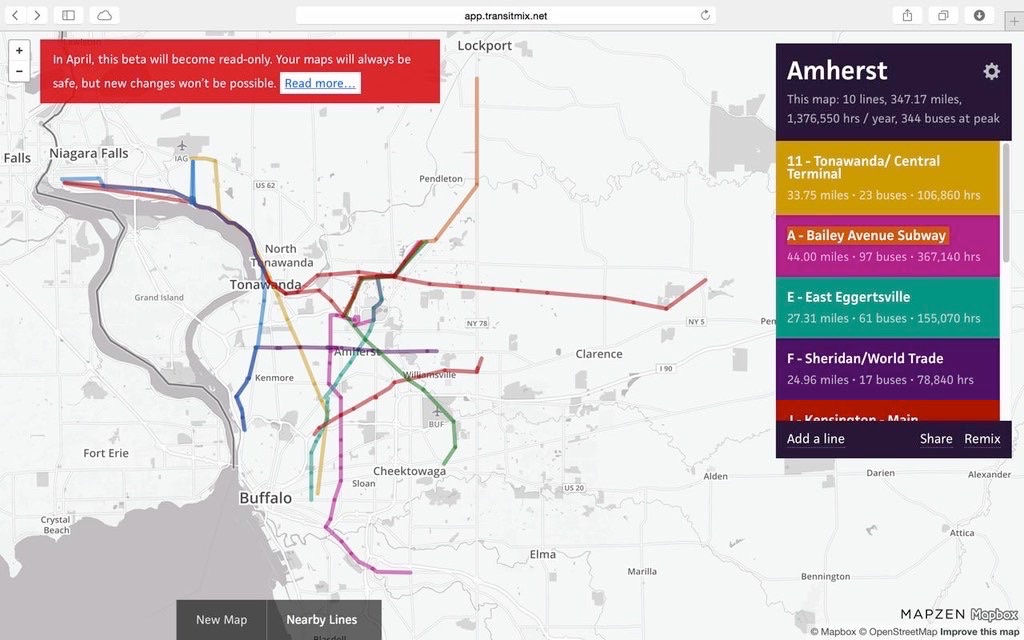
Task: Click the Elma town label
Action: (x=543, y=554)
